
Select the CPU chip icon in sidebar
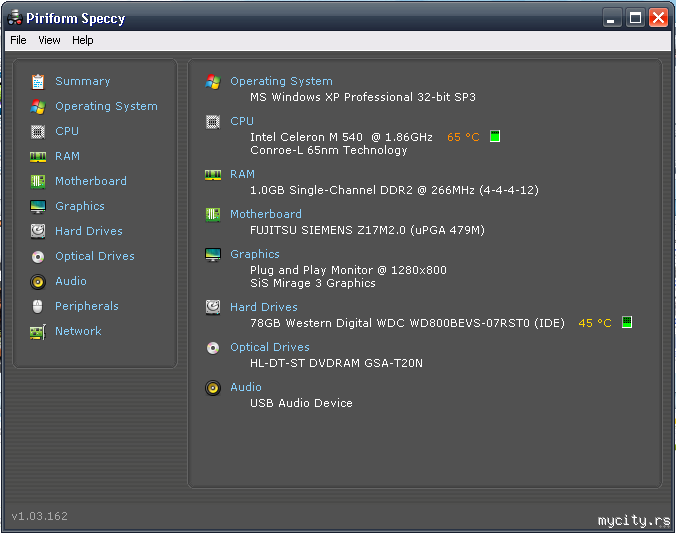[x=38, y=132]
